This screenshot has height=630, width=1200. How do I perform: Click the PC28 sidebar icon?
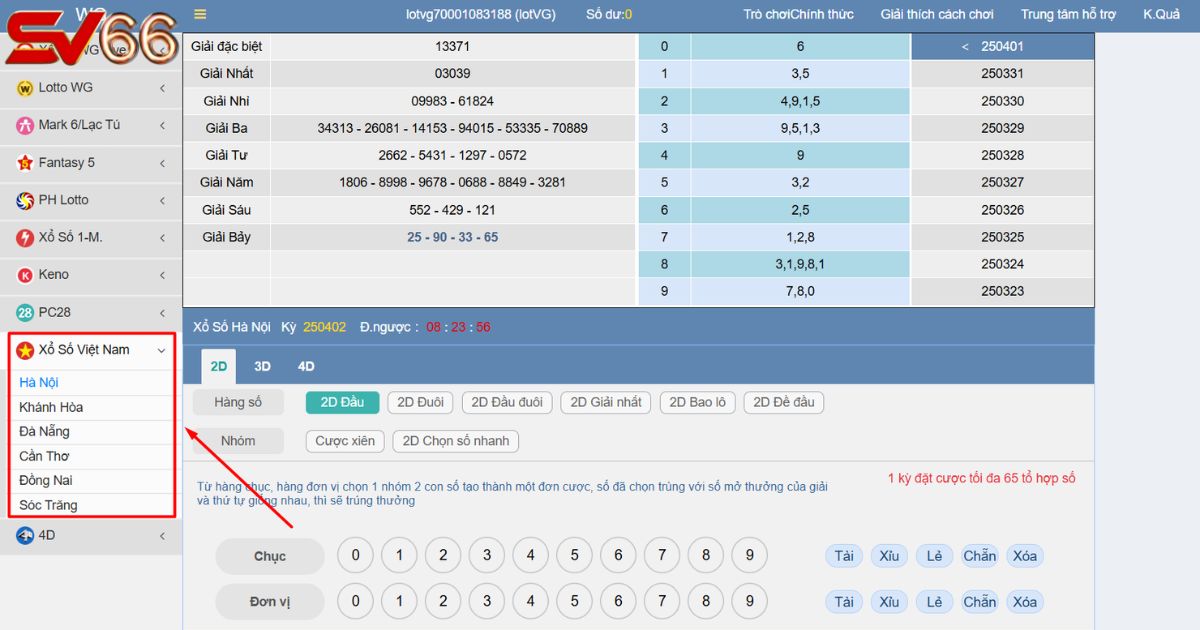tap(25, 313)
